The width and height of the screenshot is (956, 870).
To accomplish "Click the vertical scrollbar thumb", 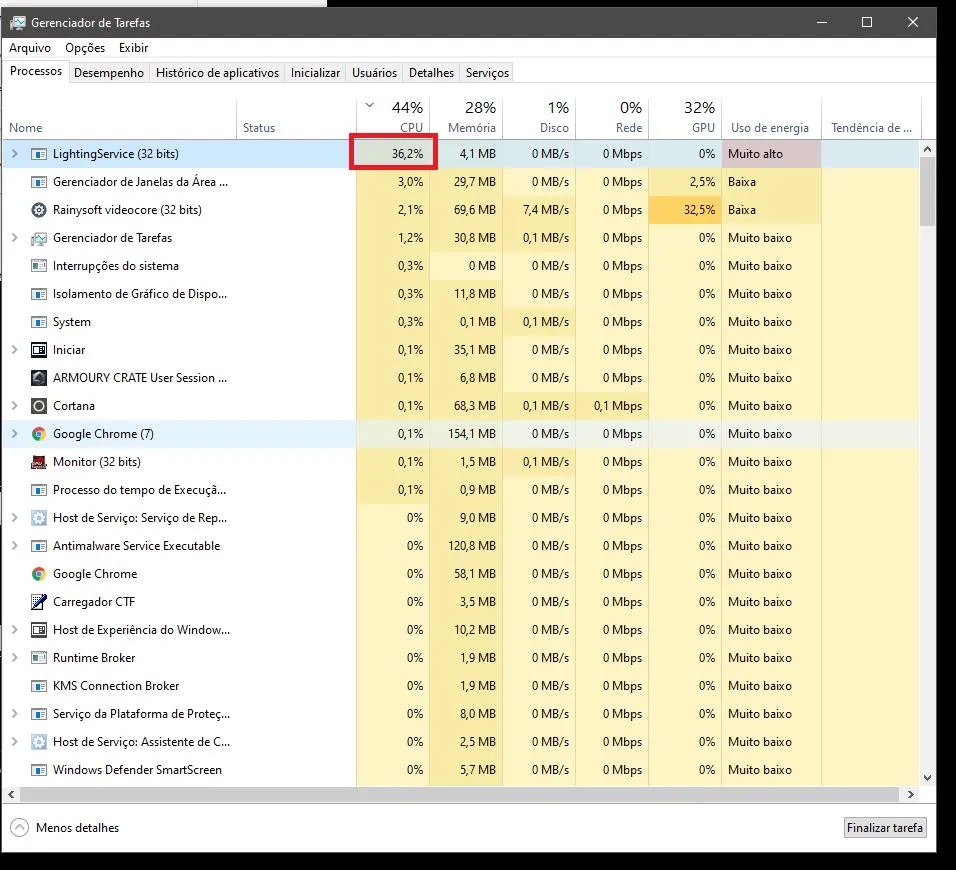I will 927,191.
